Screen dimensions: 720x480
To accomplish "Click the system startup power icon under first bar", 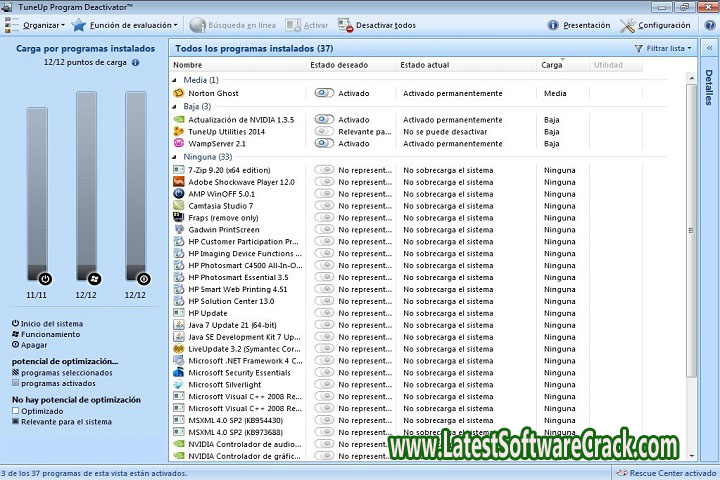I will [x=45, y=279].
